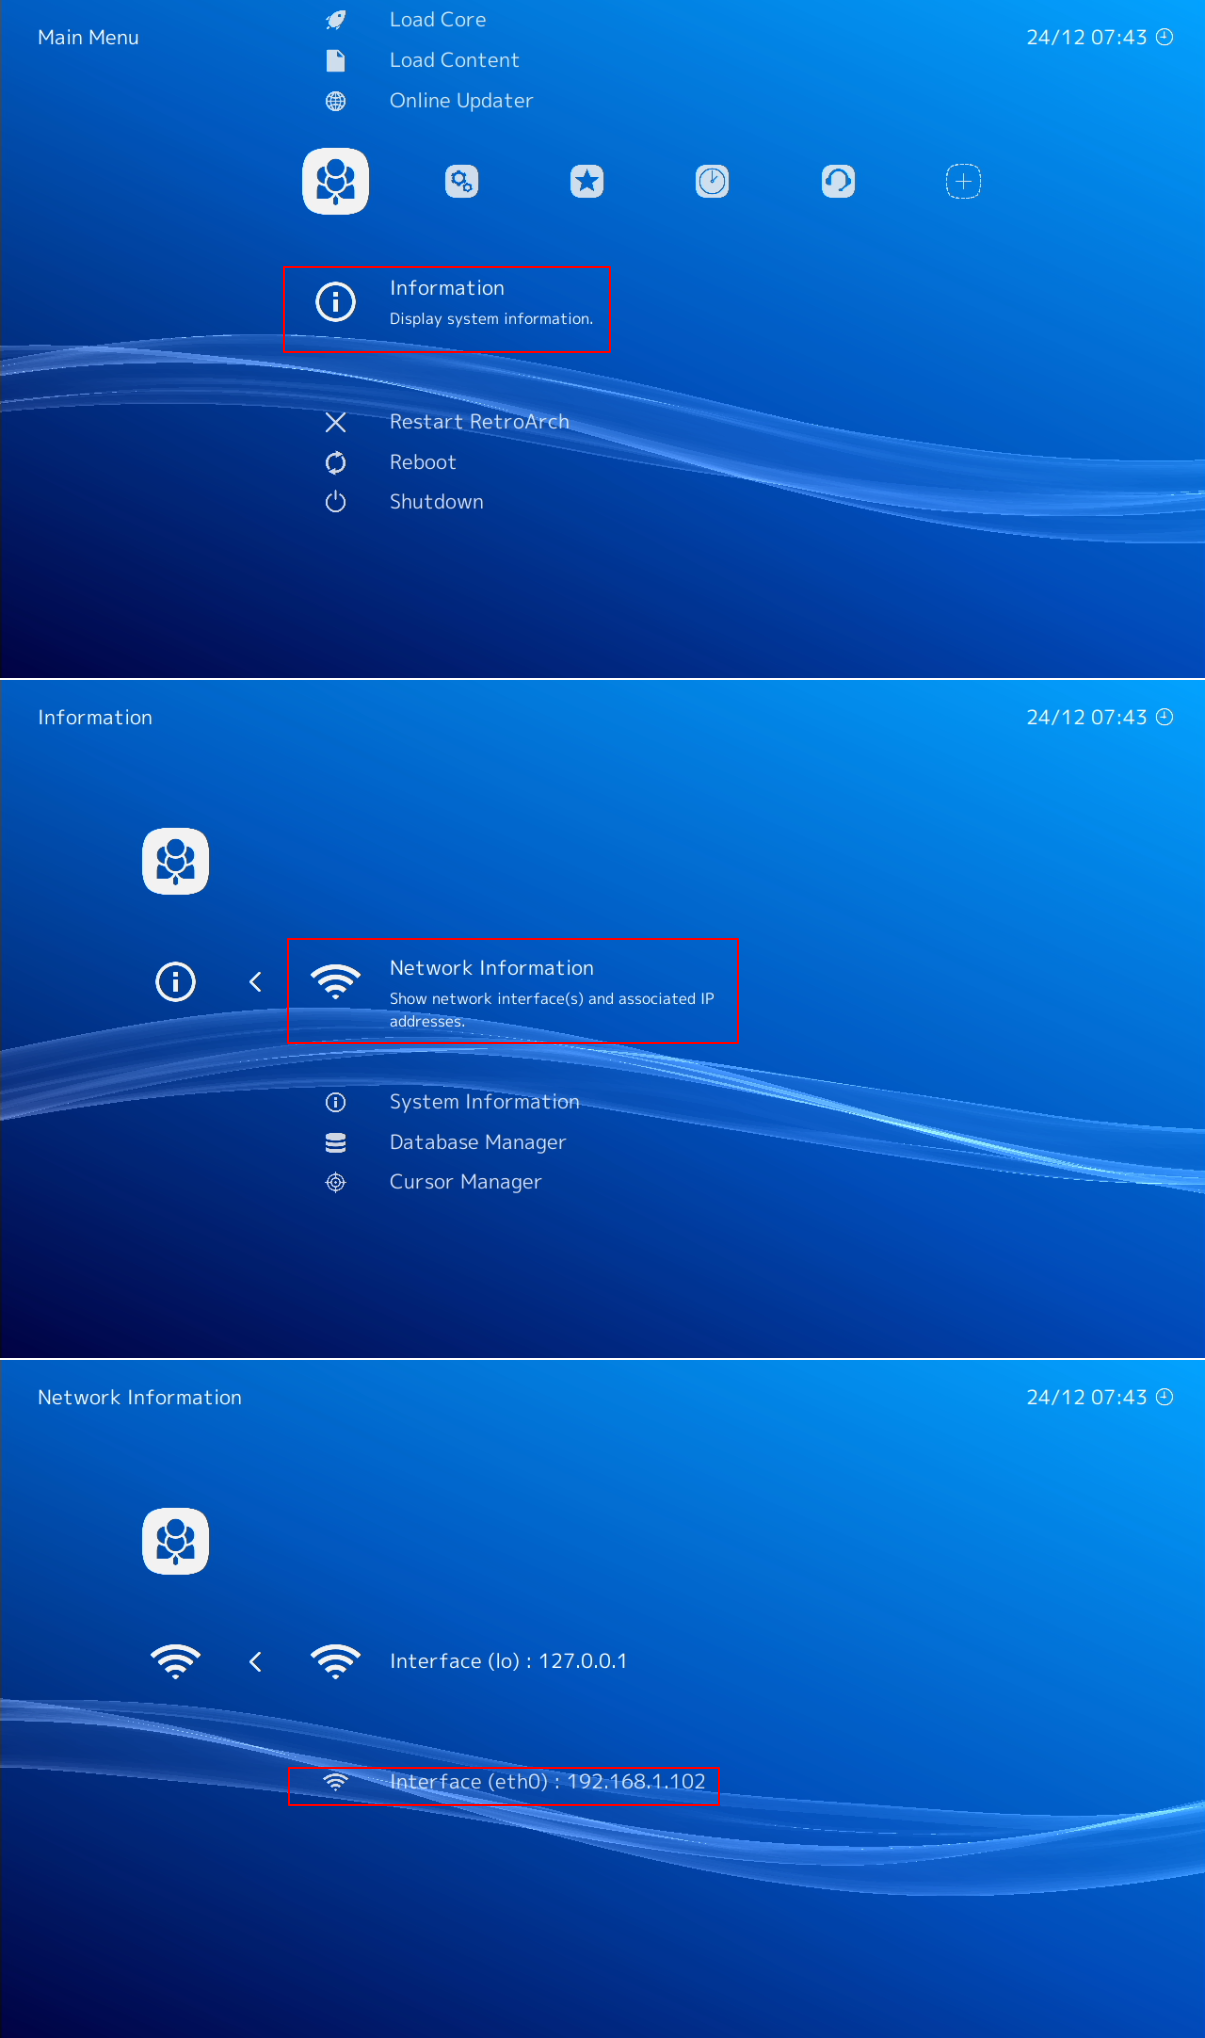Screen dimensions: 1205x2038
Task: Switch to the Settings gears tab icon
Action: pyautogui.click(x=461, y=181)
